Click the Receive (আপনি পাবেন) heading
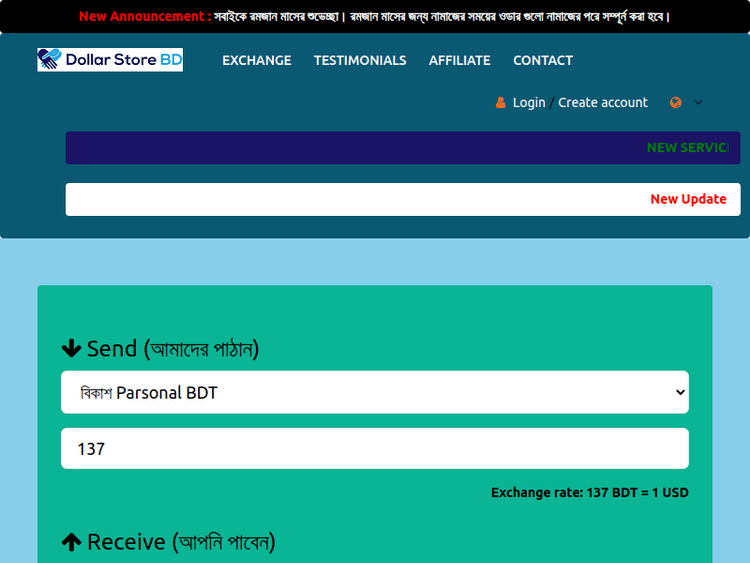Image resolution: width=750 pixels, height=563 pixels. pyautogui.click(x=180, y=542)
